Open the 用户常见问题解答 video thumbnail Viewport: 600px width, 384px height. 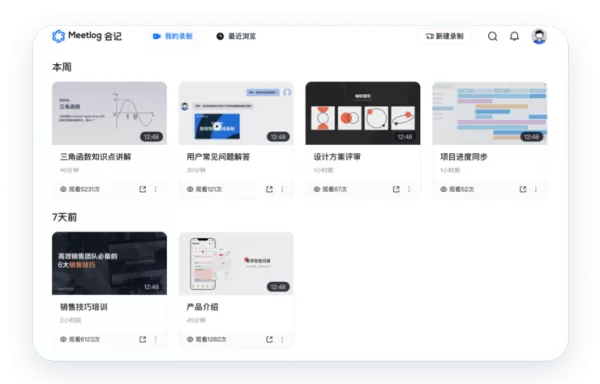(236, 113)
